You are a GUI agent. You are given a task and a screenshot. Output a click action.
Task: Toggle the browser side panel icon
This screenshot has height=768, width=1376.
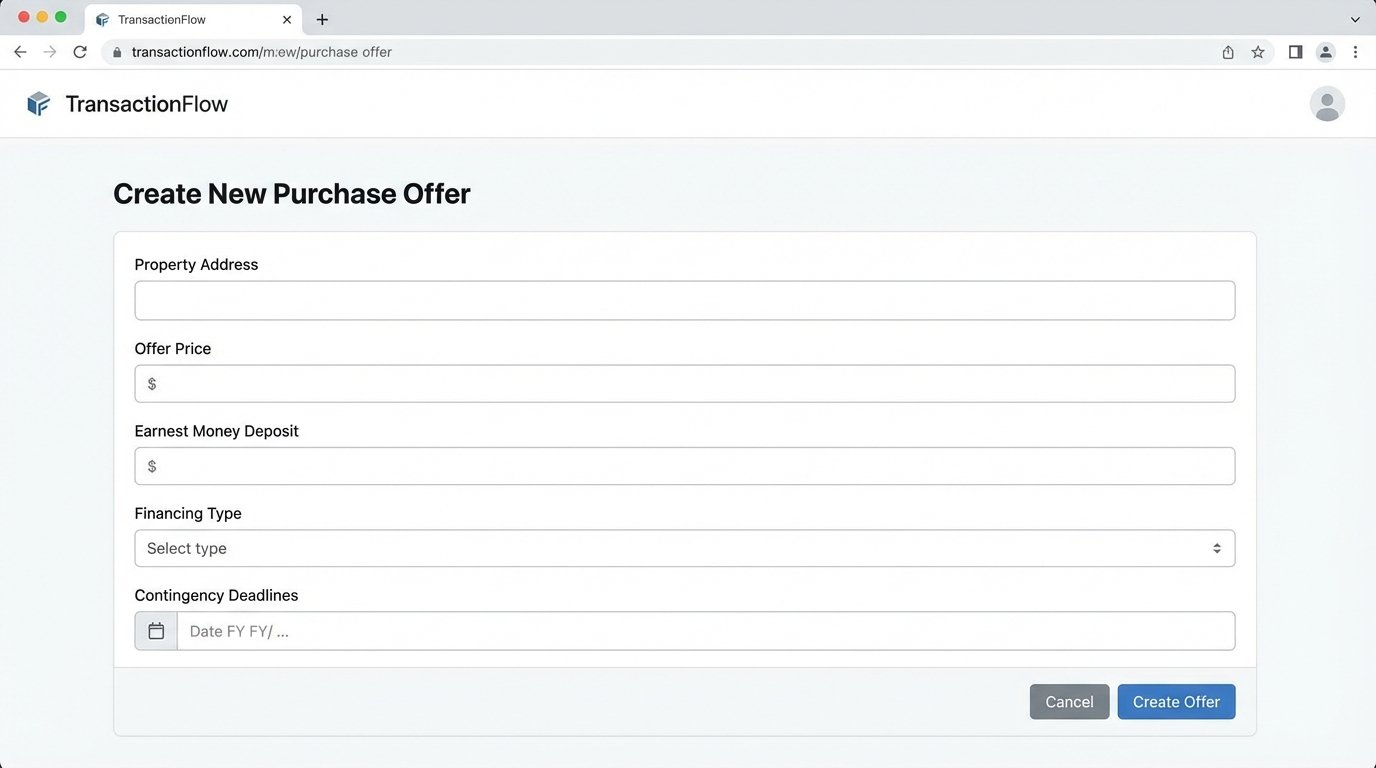pyautogui.click(x=1295, y=52)
